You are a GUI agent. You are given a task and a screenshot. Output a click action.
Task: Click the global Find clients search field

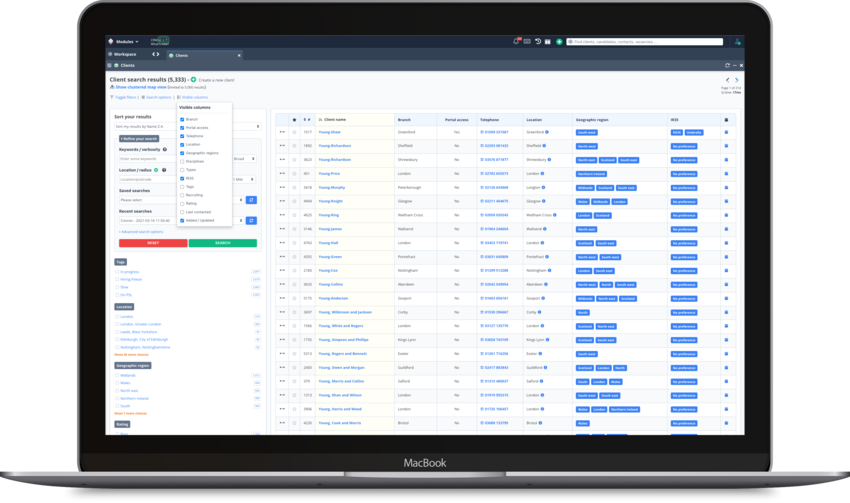pos(645,42)
